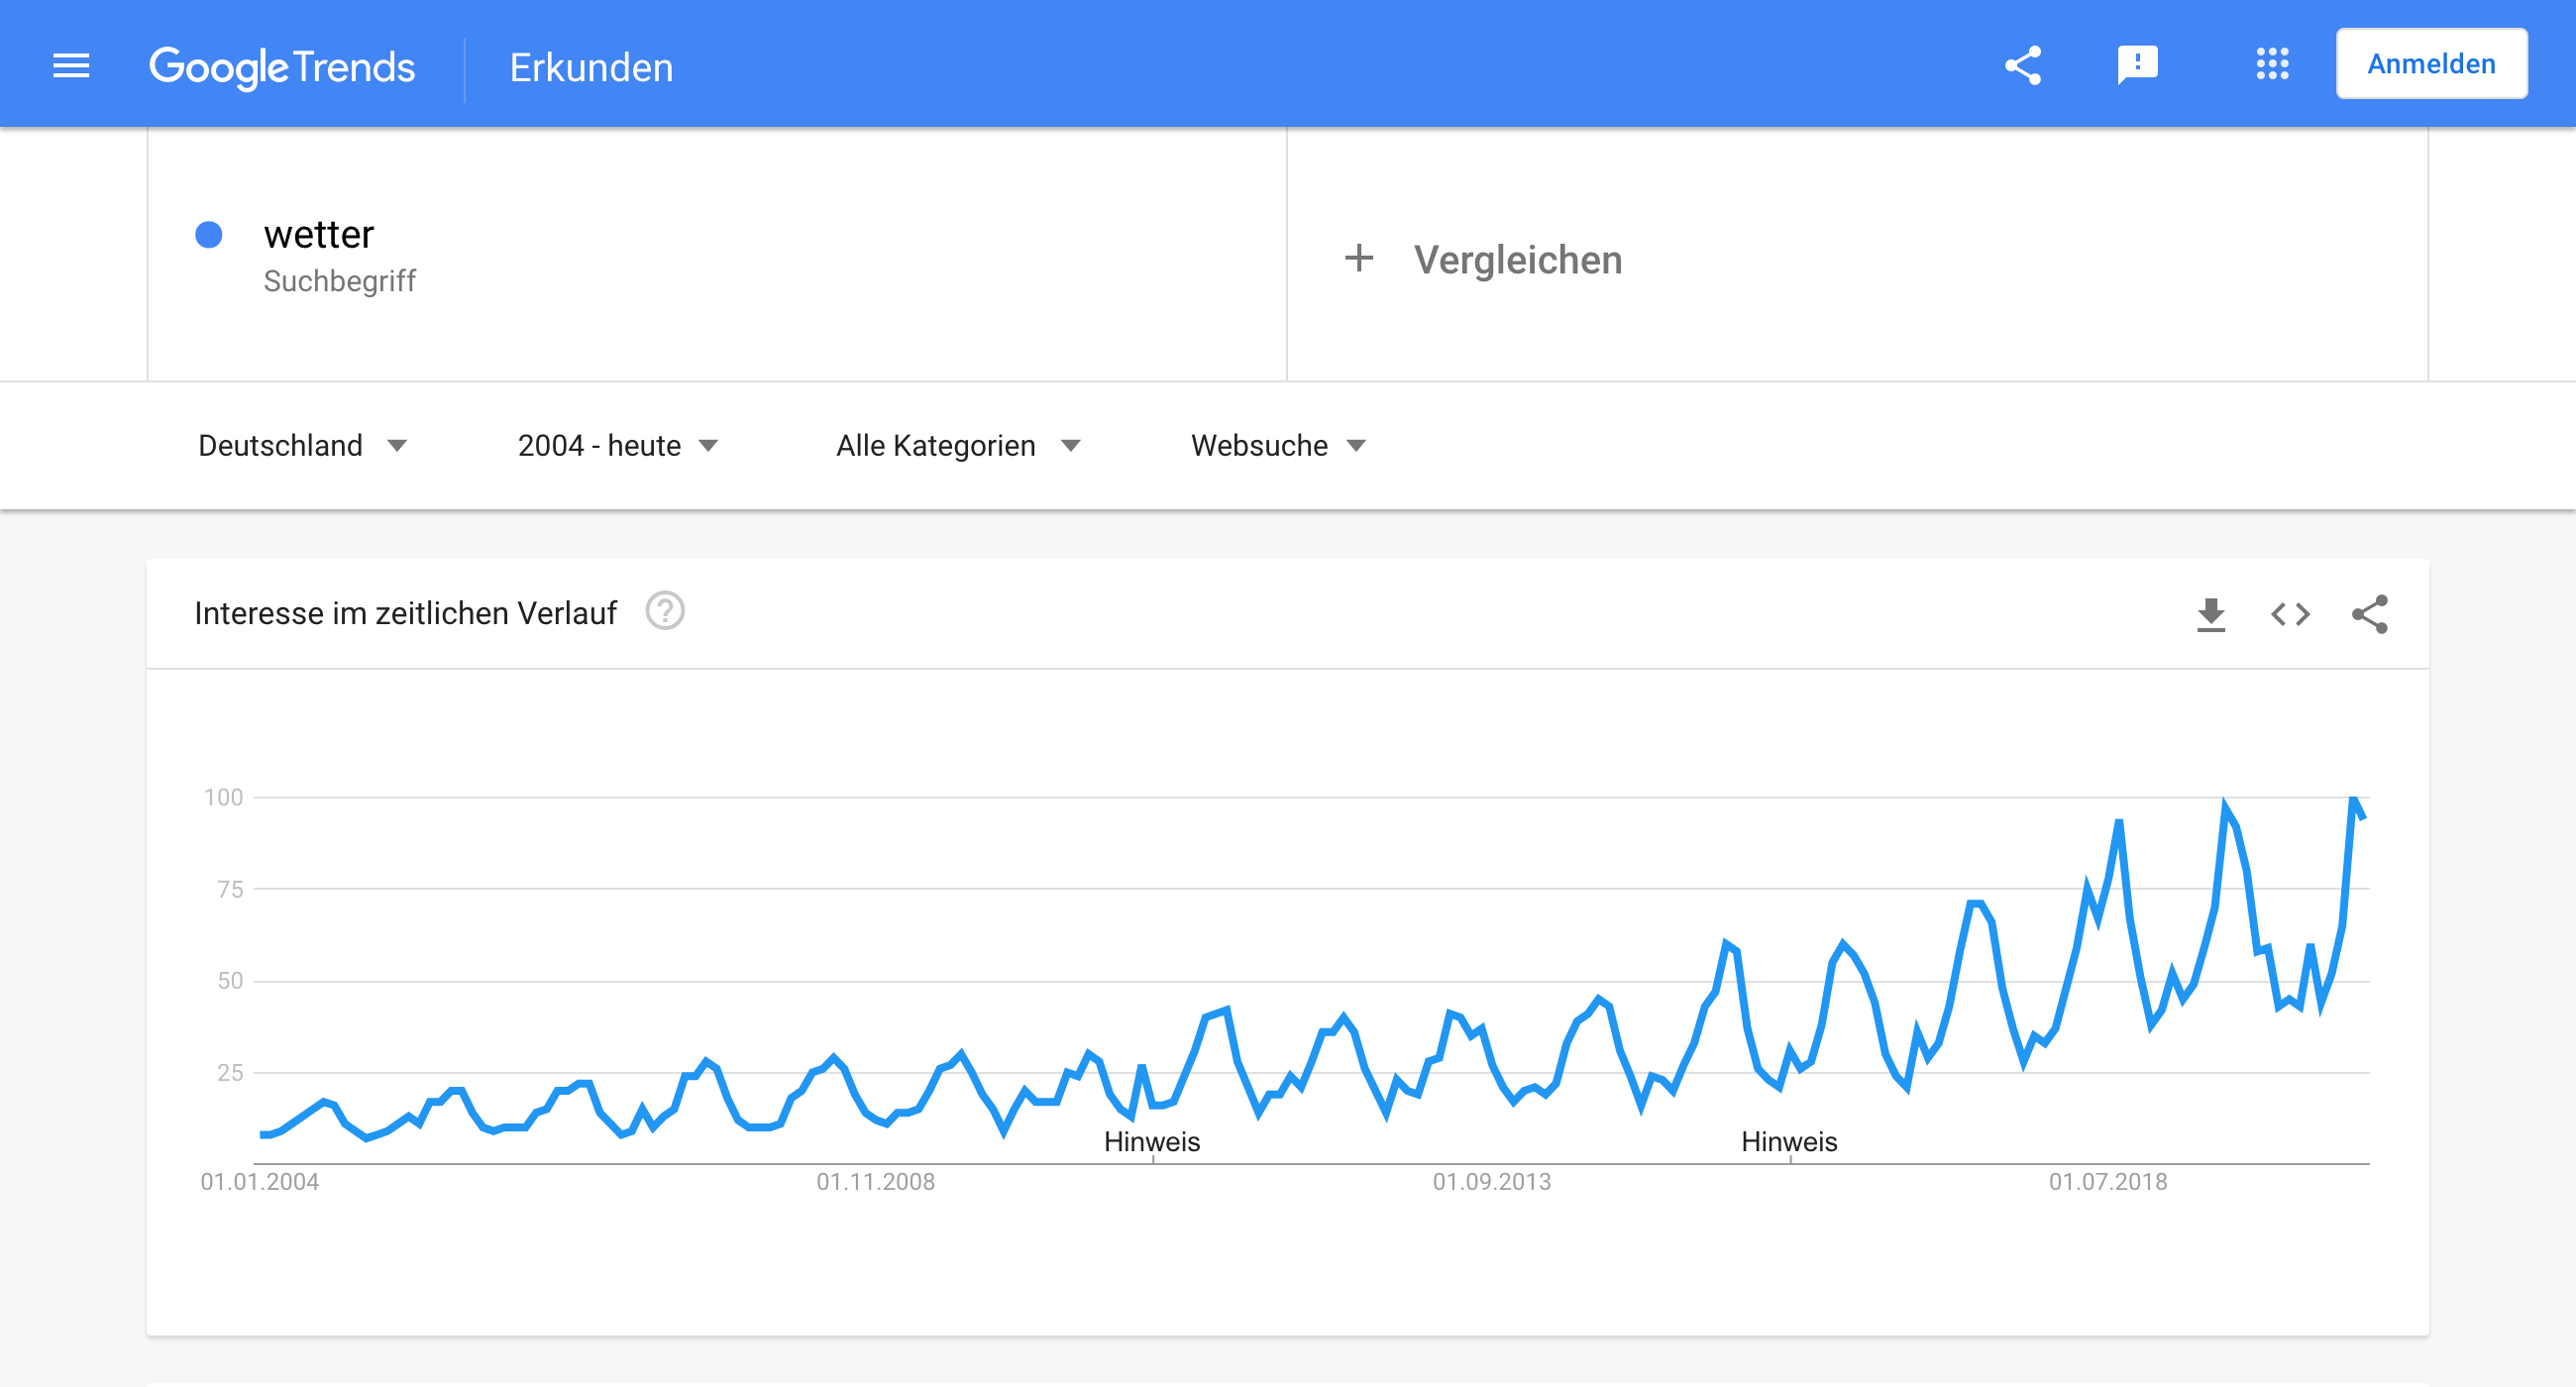Image resolution: width=2576 pixels, height=1387 pixels.
Task: Click the blue wetter color dot
Action: [208, 235]
